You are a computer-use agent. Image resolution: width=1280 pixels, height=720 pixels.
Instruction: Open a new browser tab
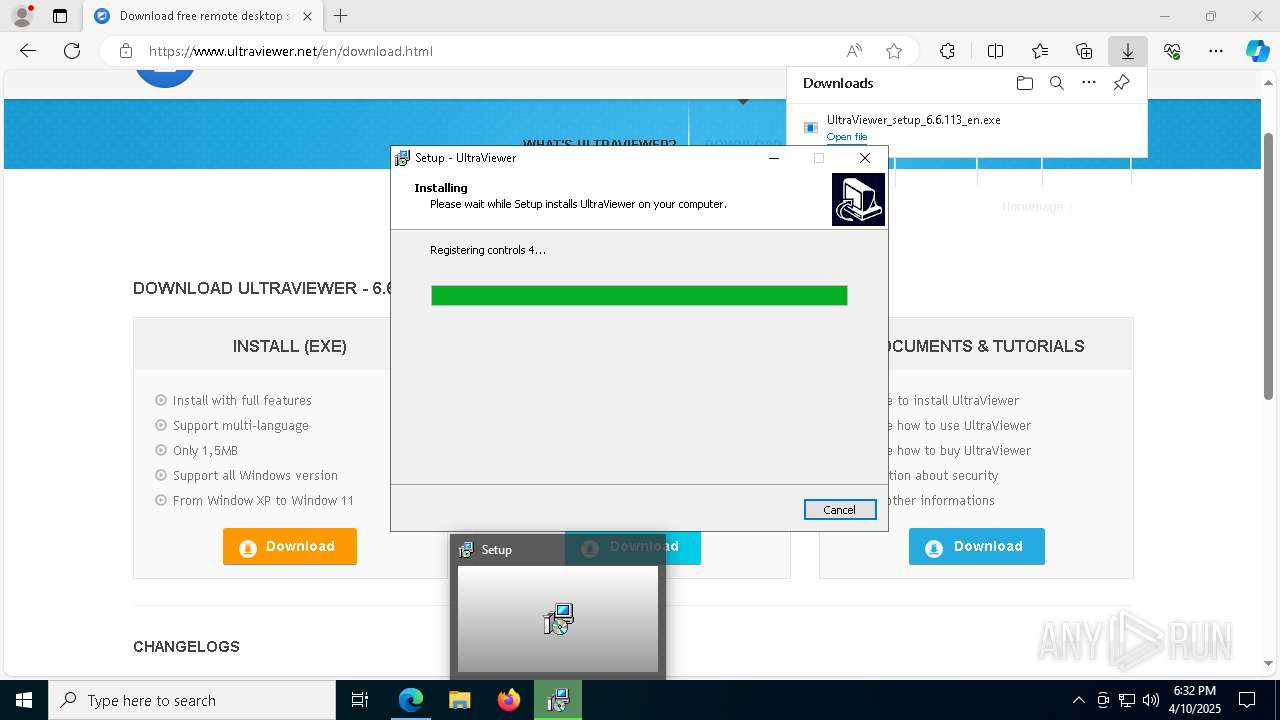[x=341, y=16]
